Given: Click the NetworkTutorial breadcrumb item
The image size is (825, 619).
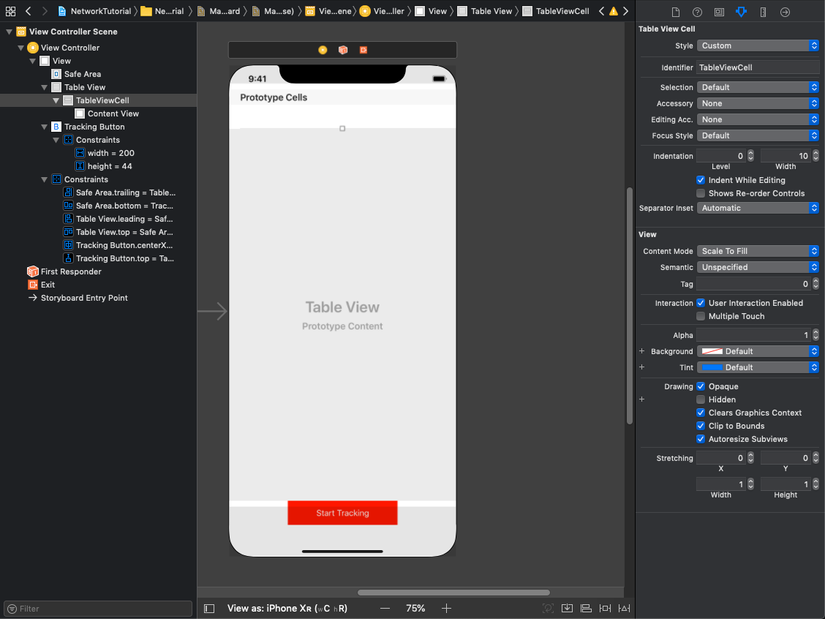Looking at the screenshot, I should pyautogui.click(x=95, y=11).
